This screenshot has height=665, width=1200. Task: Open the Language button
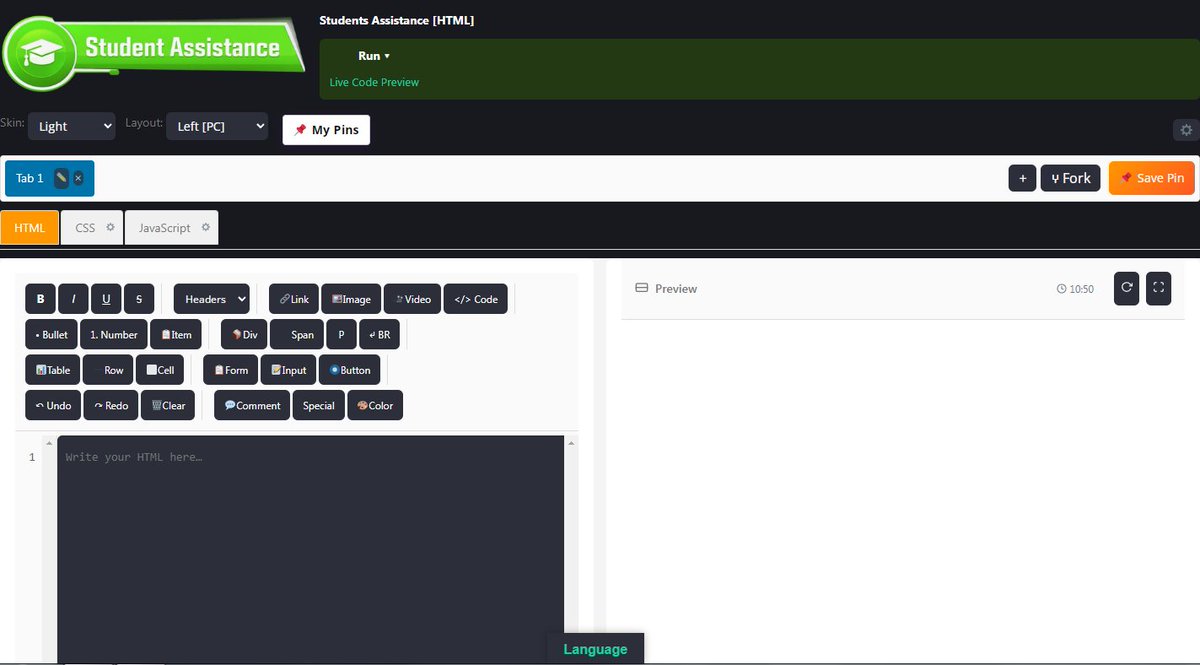[x=595, y=649]
